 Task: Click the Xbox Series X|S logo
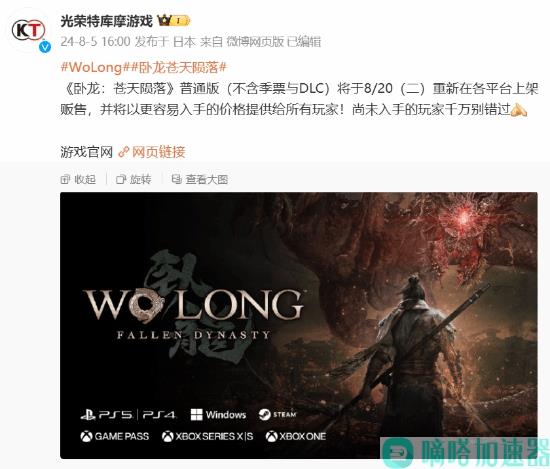[208, 436]
